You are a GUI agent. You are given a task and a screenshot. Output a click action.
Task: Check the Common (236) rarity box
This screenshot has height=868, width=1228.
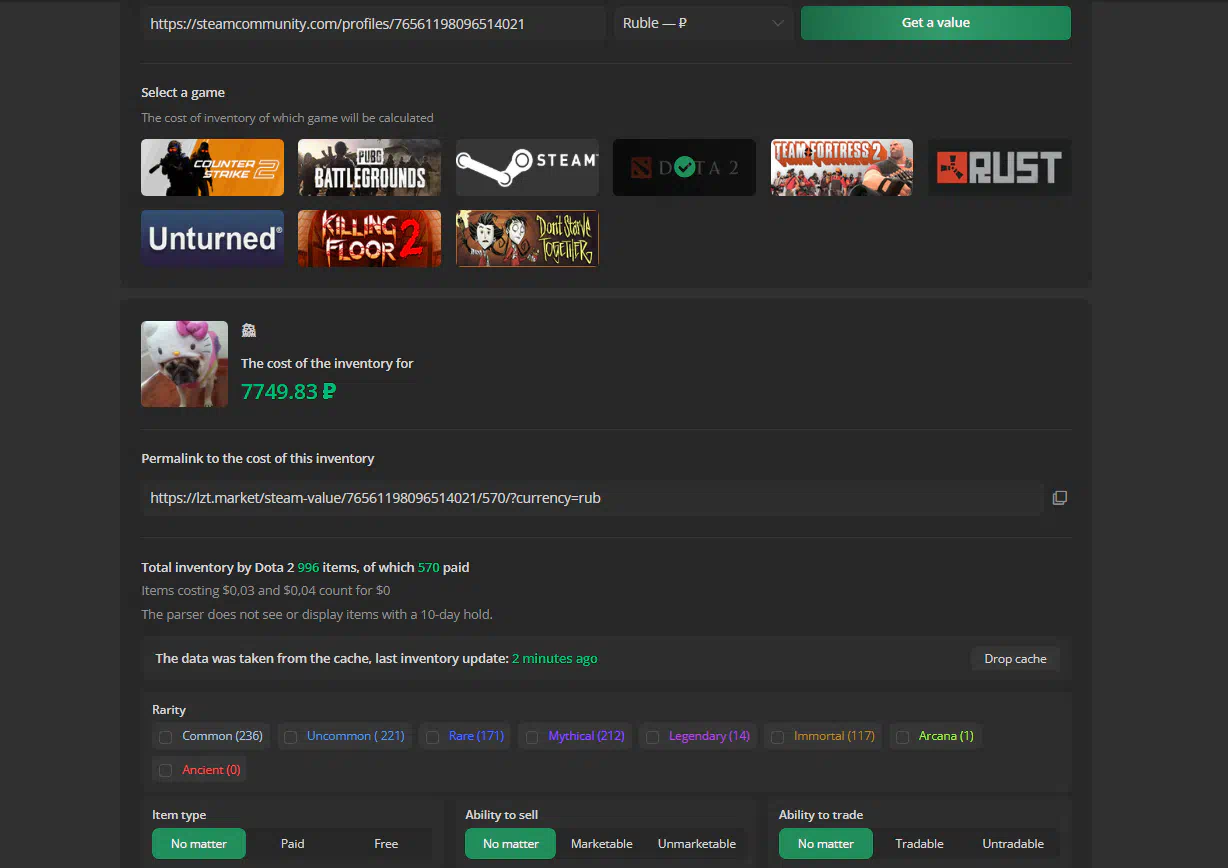(165, 737)
